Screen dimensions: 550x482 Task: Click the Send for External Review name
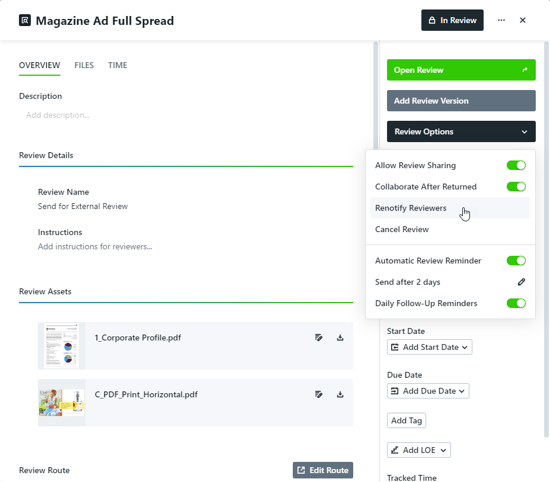click(x=83, y=206)
